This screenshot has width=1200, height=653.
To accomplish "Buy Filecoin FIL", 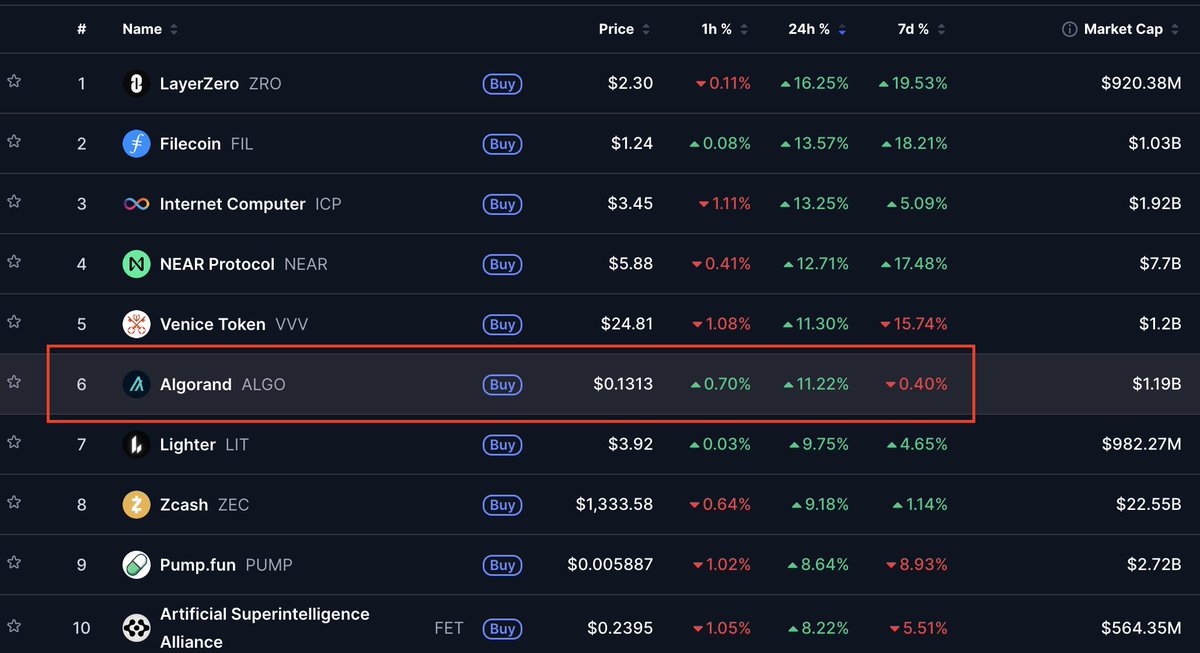I will 502,144.
